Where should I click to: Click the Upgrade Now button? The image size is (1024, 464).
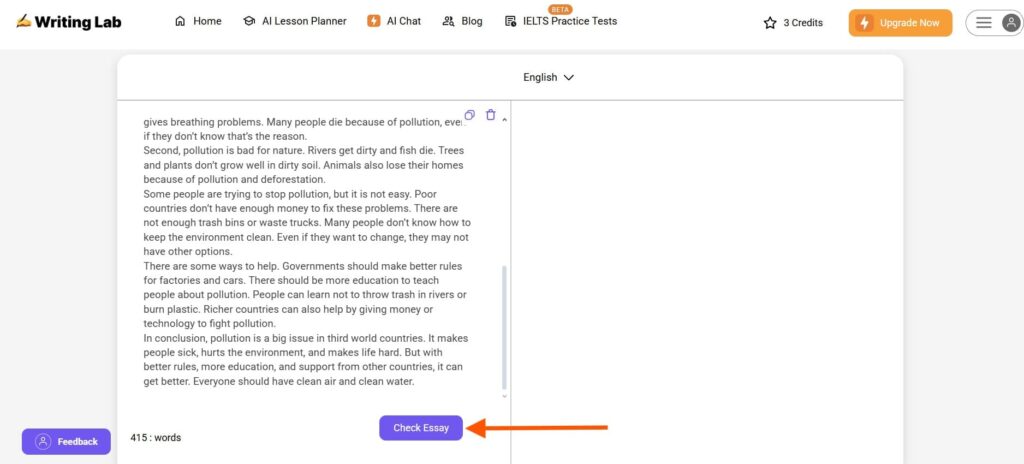pos(901,23)
